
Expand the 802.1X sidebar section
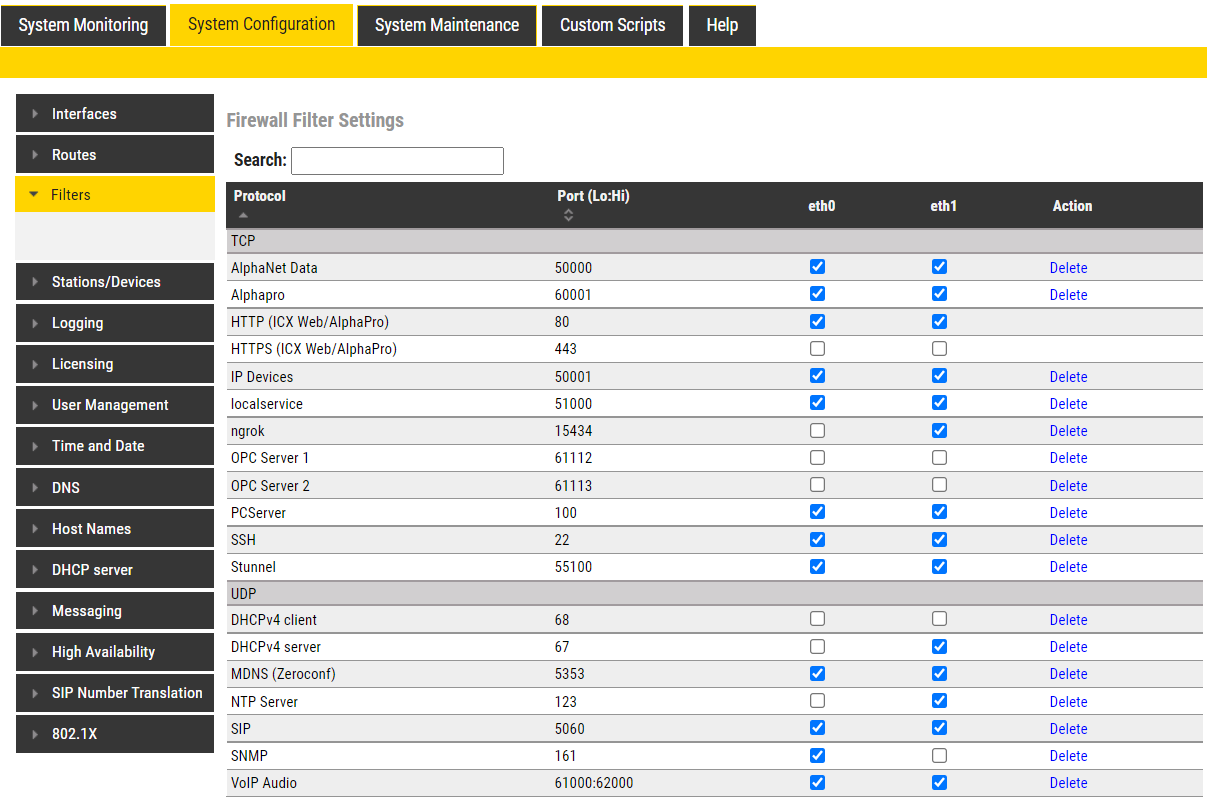pyautogui.click(x=115, y=734)
